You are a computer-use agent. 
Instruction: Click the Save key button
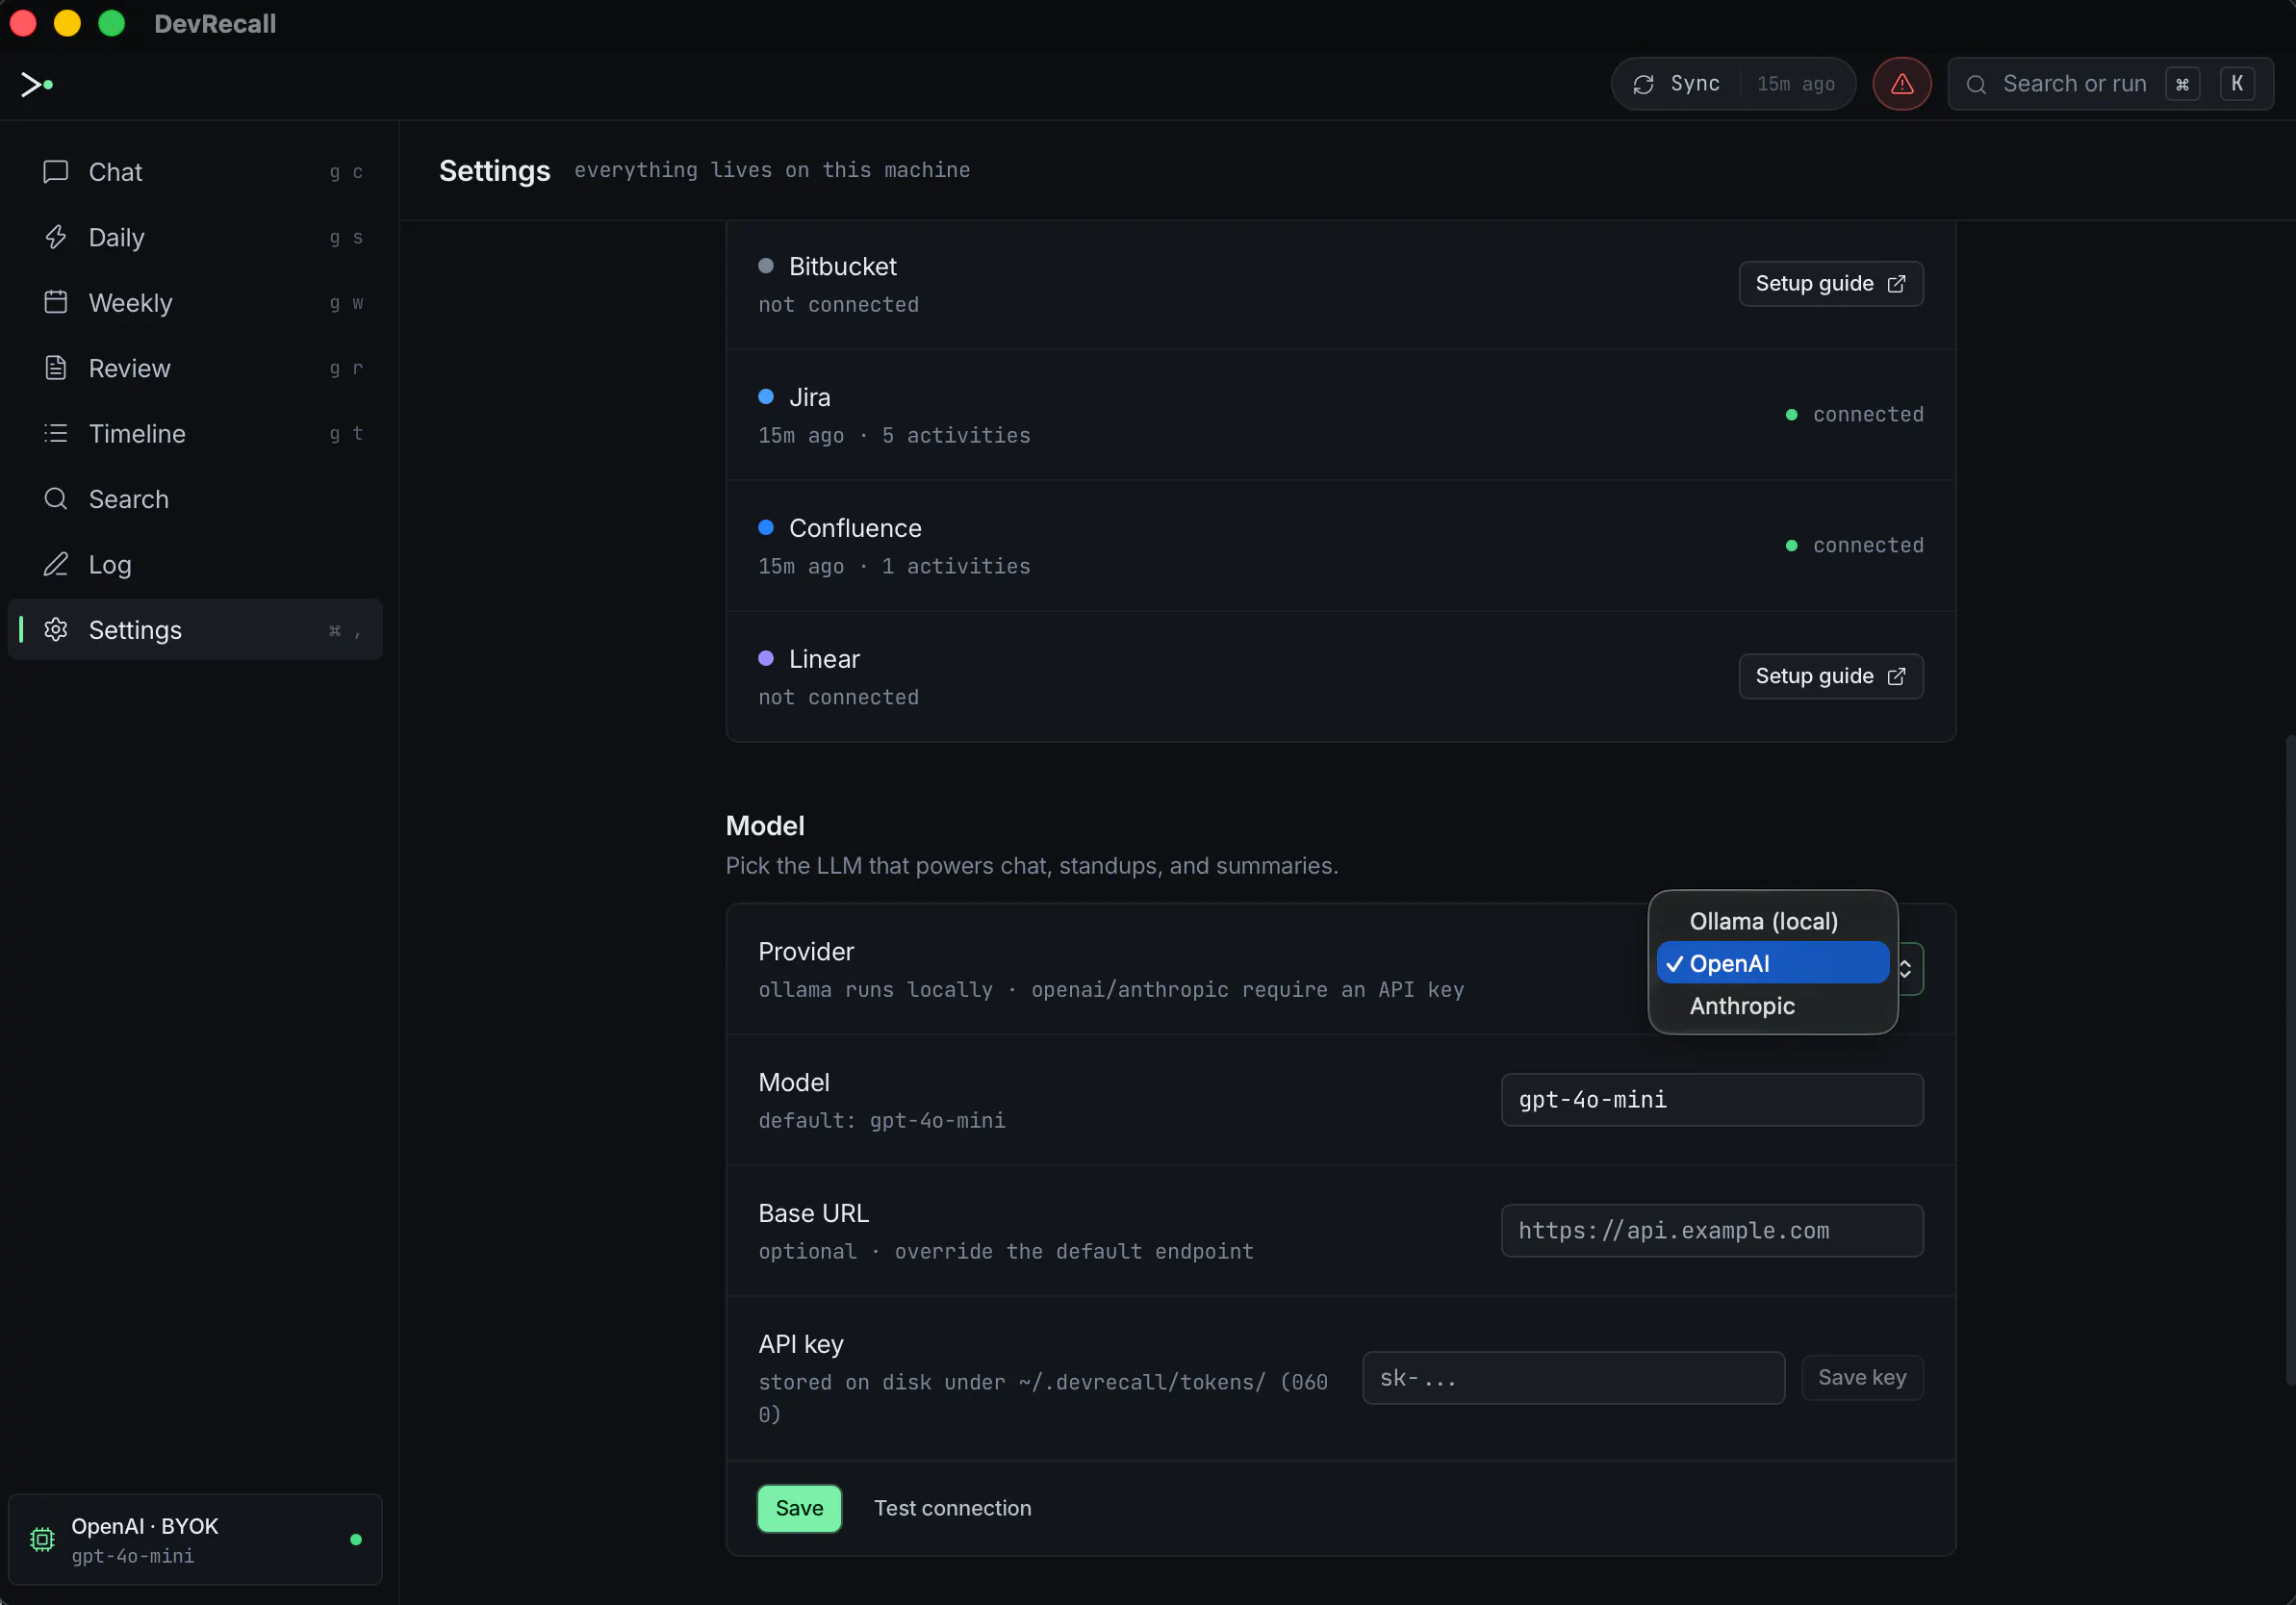(x=1861, y=1377)
